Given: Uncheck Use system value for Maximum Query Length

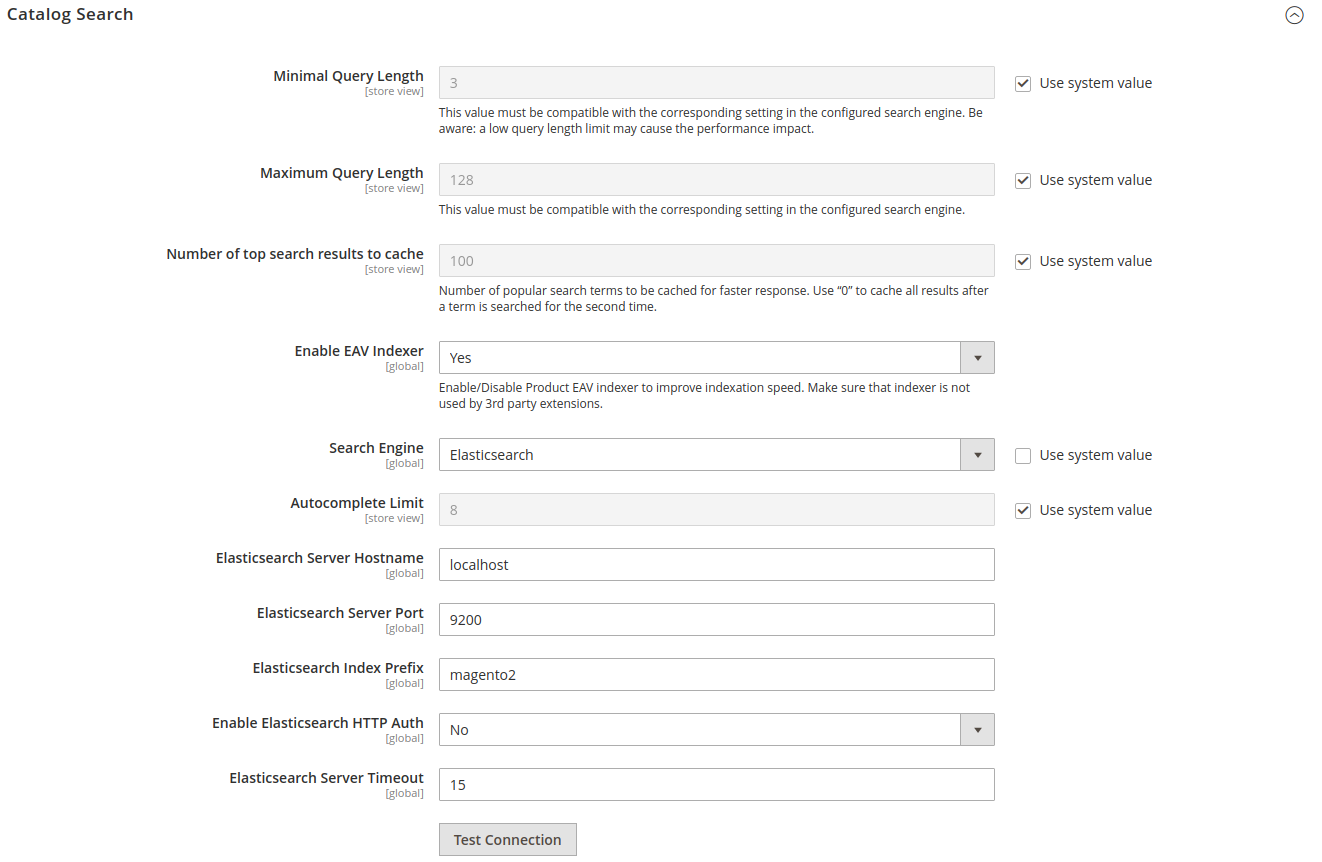Looking at the screenshot, I should [x=1023, y=181].
